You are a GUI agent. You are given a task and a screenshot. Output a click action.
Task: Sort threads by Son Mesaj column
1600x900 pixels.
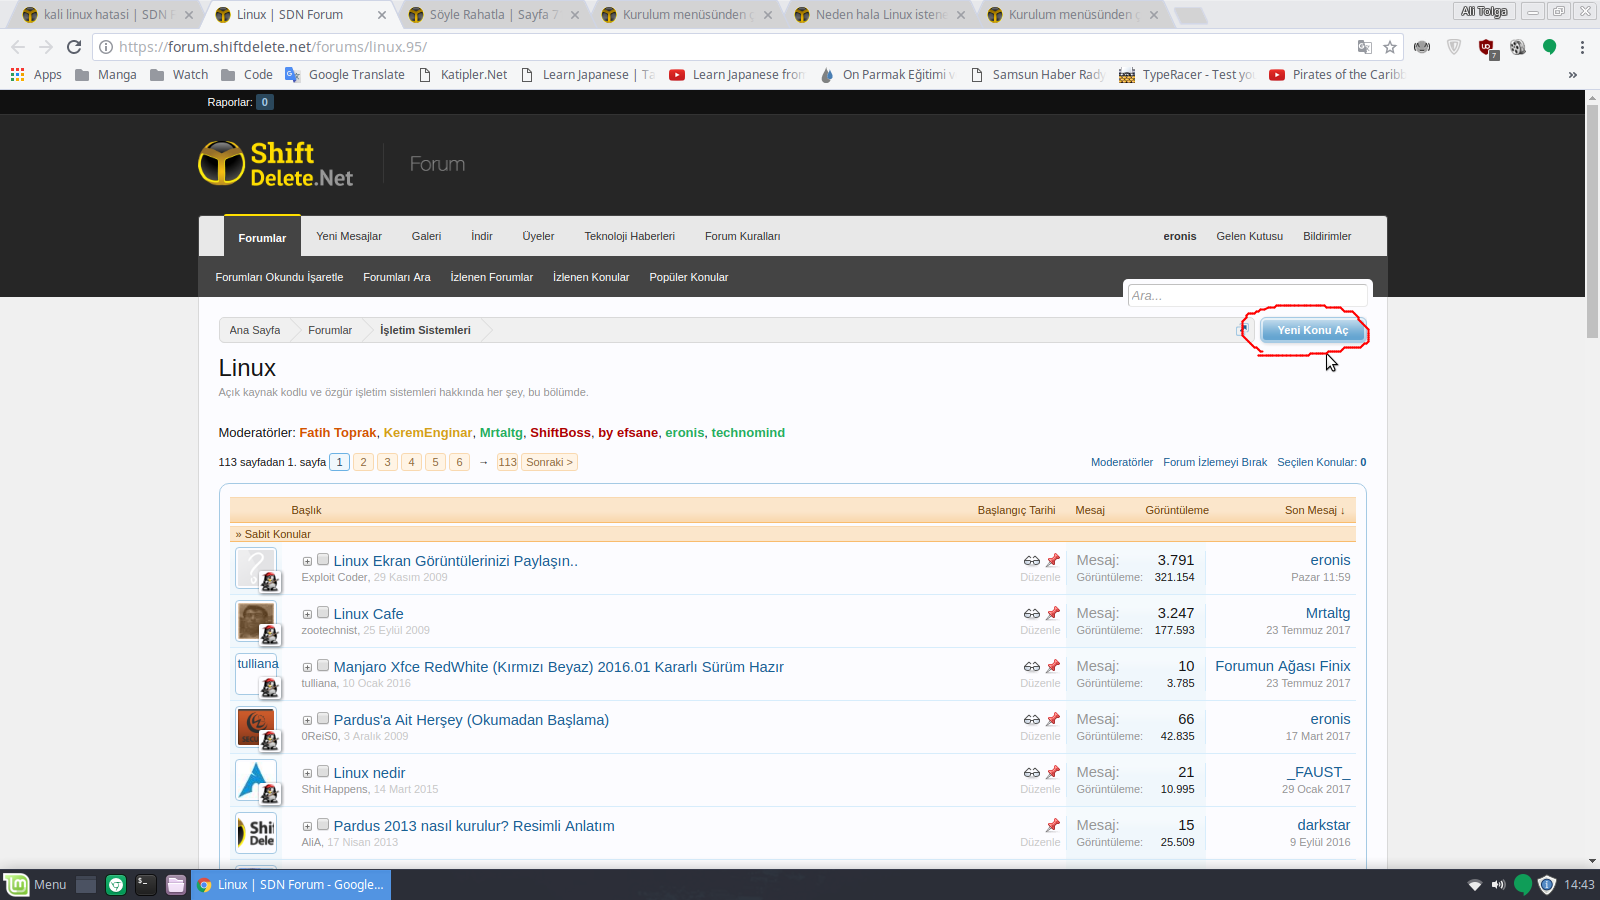tap(1314, 510)
